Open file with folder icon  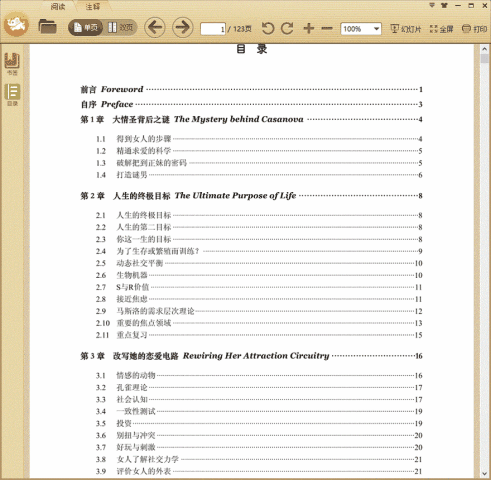[x=47, y=26]
